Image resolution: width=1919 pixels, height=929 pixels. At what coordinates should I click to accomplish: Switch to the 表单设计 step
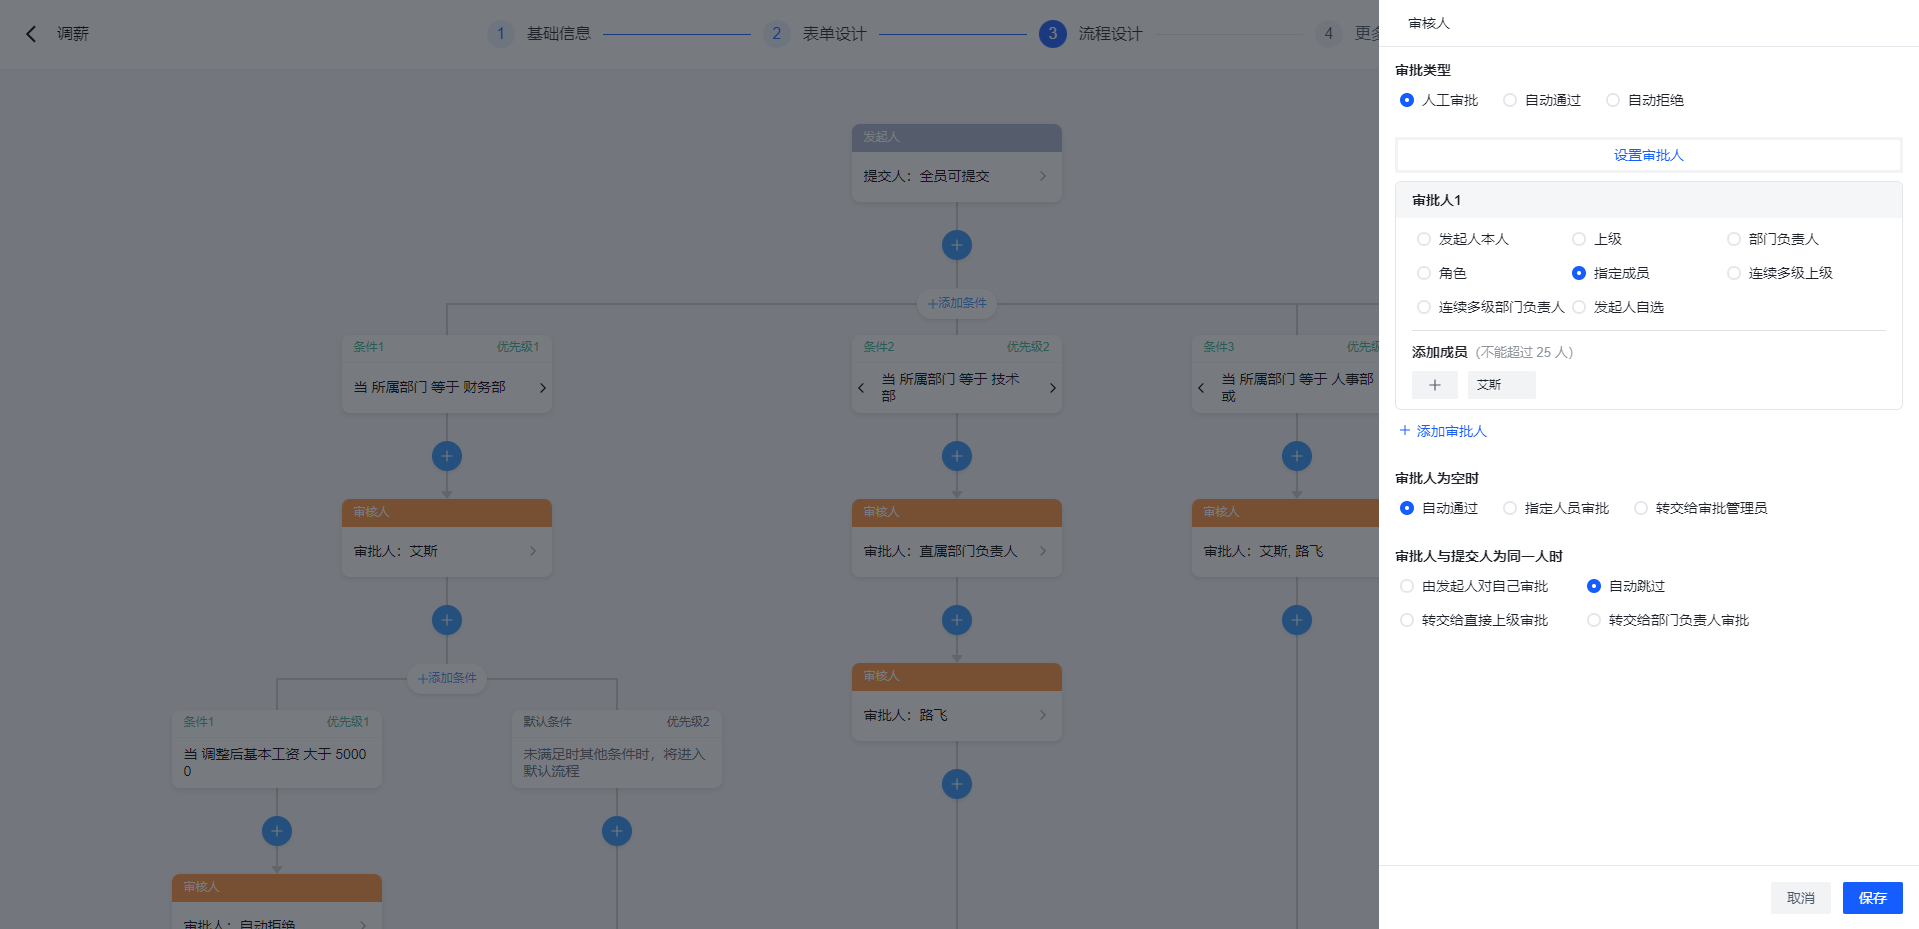point(832,33)
